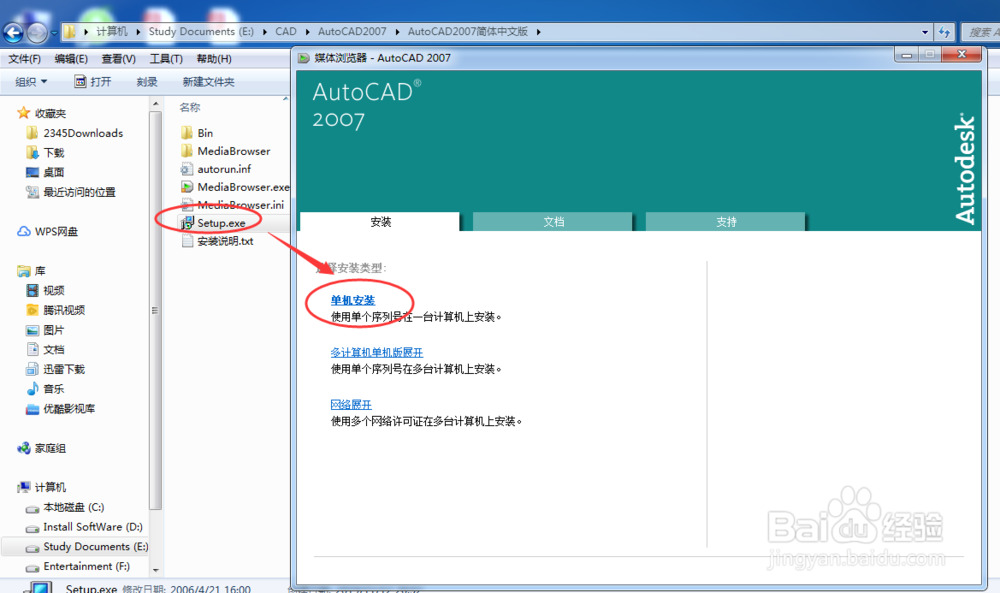1000x593 pixels.
Task: Open the 帮助(H) menu
Action: (214, 59)
